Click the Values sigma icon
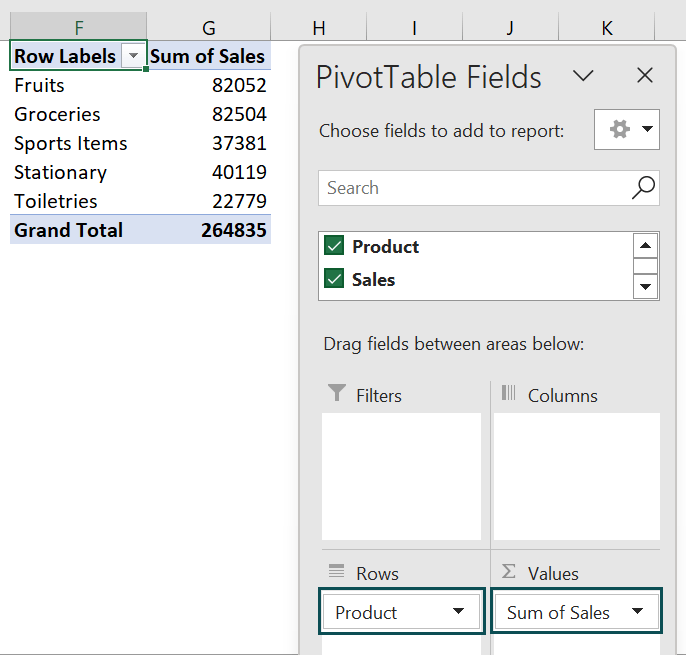The image size is (686, 655). [508, 571]
